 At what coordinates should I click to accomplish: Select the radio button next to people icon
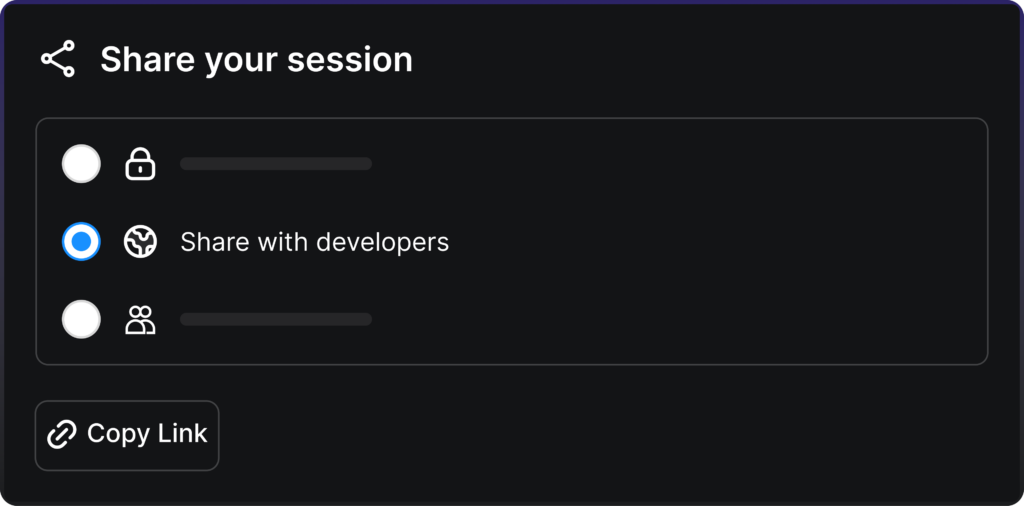pos(81,320)
